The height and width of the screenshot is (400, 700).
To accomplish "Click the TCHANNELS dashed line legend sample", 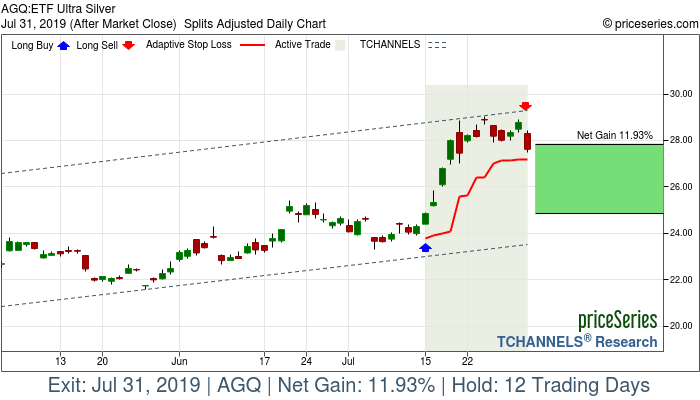I will (x=437, y=45).
